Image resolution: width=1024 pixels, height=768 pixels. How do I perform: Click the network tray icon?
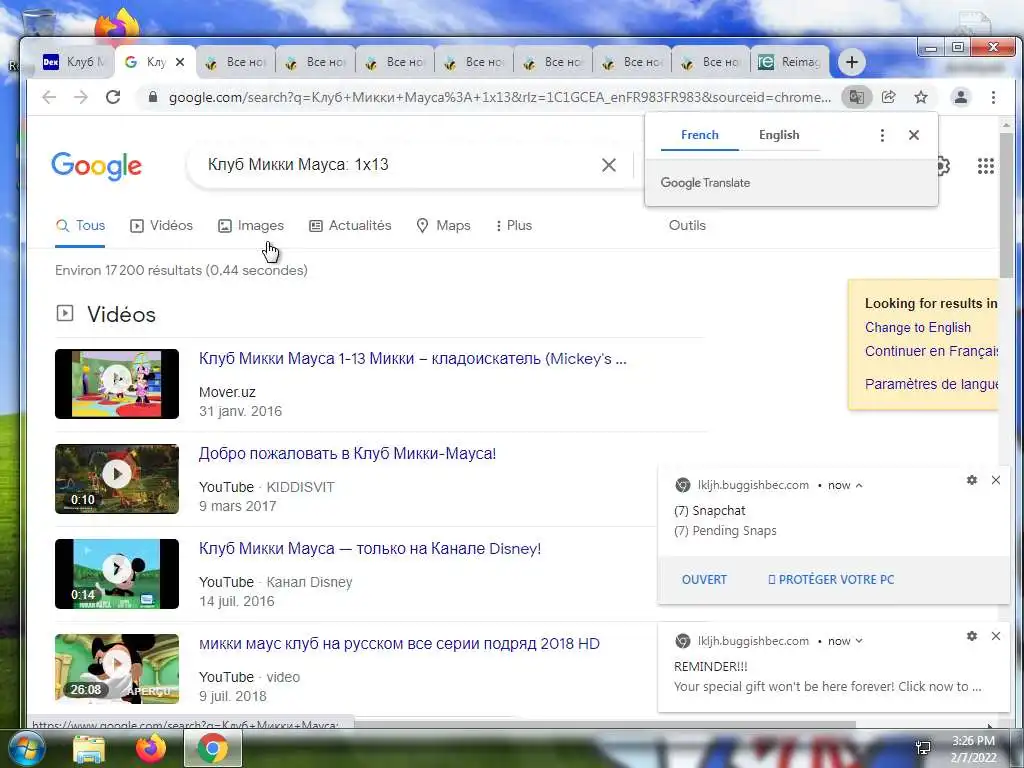point(923,748)
